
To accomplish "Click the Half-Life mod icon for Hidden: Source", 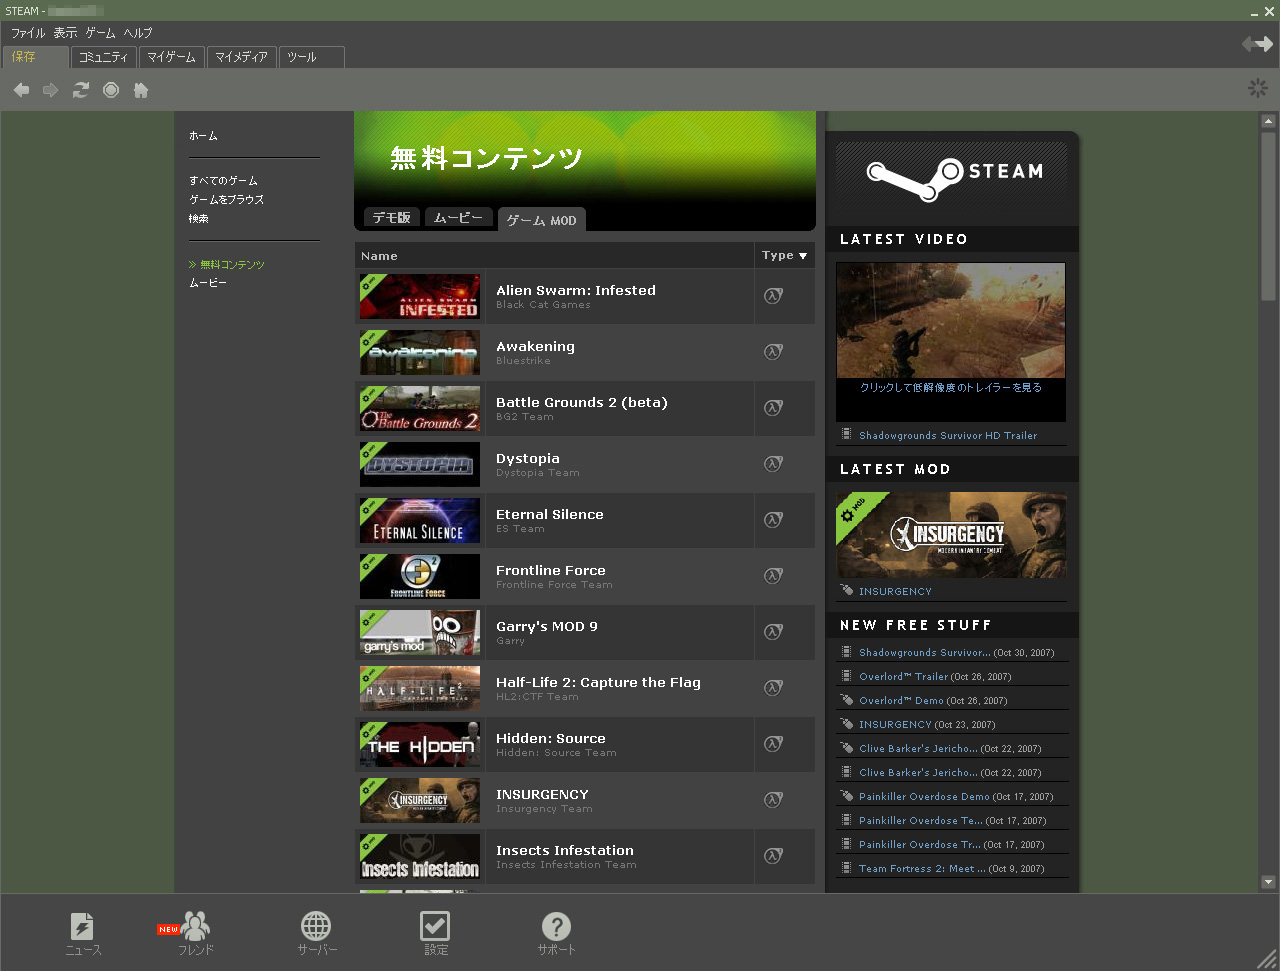I will [x=773, y=743].
